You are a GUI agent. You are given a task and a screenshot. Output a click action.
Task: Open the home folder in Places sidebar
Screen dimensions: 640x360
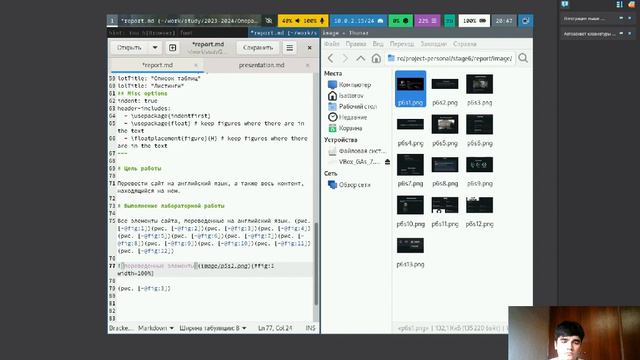tap(346, 96)
